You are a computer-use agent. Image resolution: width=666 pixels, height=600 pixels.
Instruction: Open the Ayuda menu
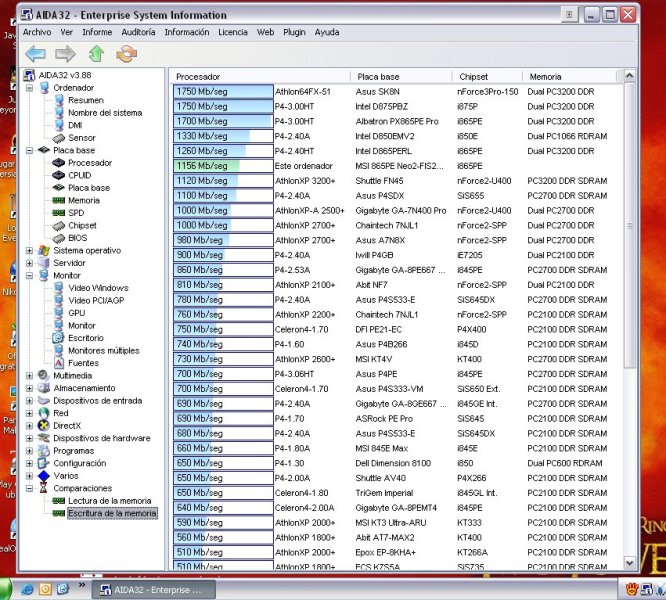pos(327,32)
